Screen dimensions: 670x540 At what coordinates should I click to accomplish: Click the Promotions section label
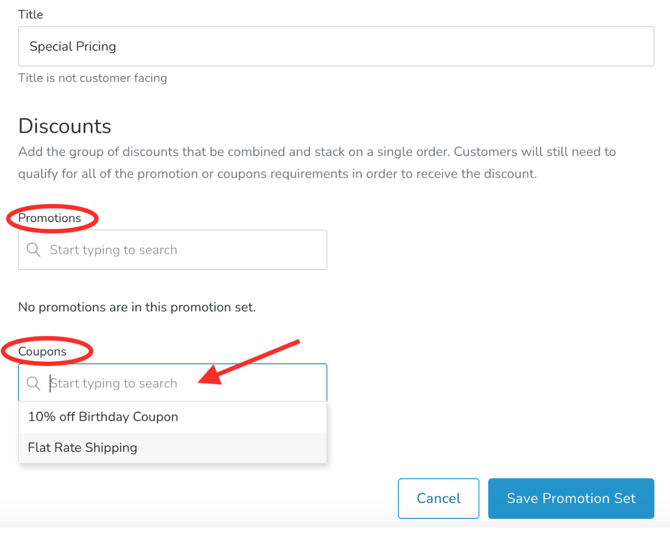[x=50, y=218]
